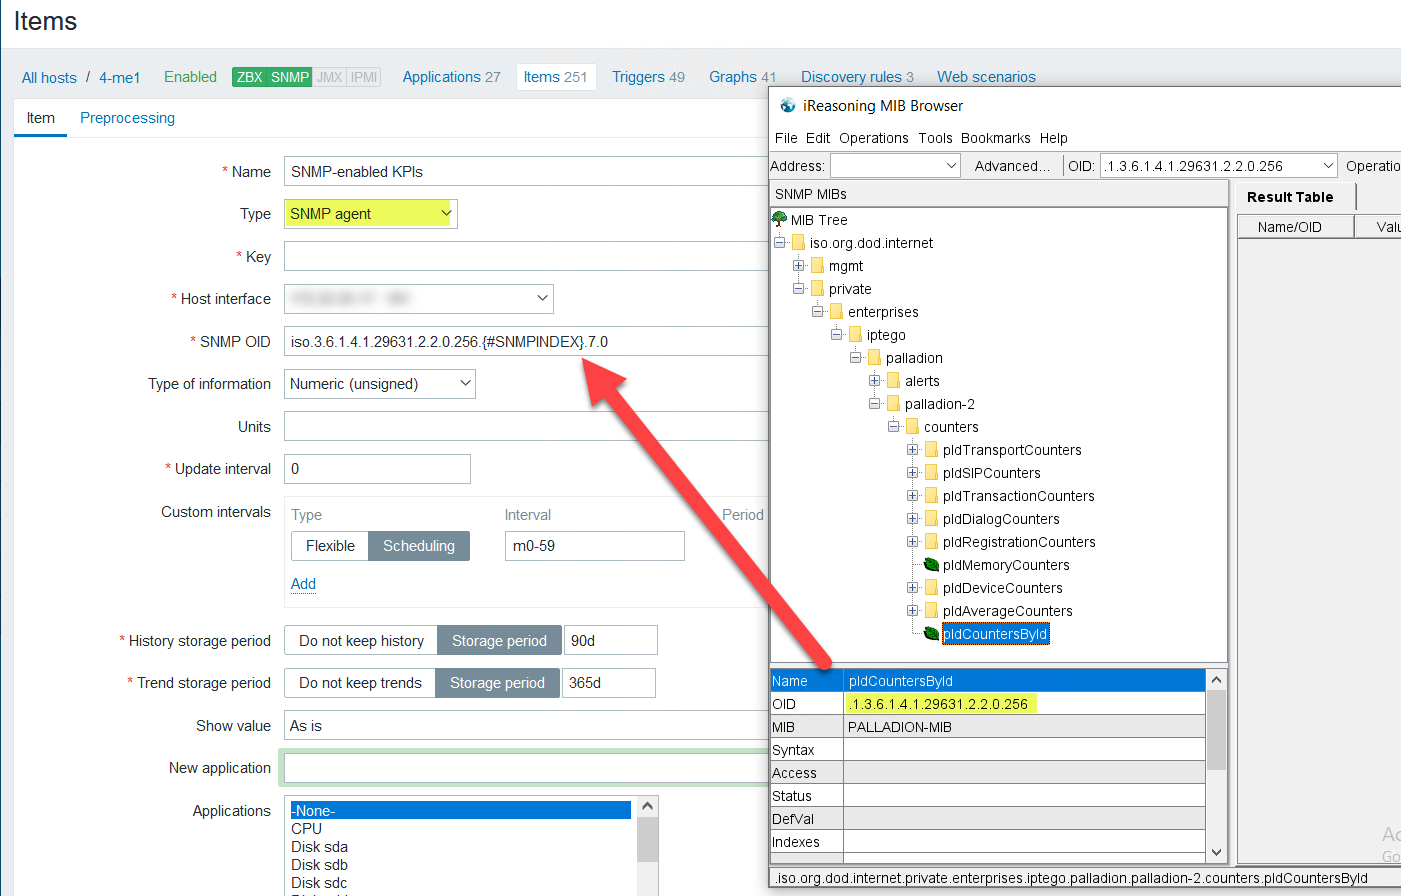
Task: Click into the SNMP OID input field
Action: [525, 342]
